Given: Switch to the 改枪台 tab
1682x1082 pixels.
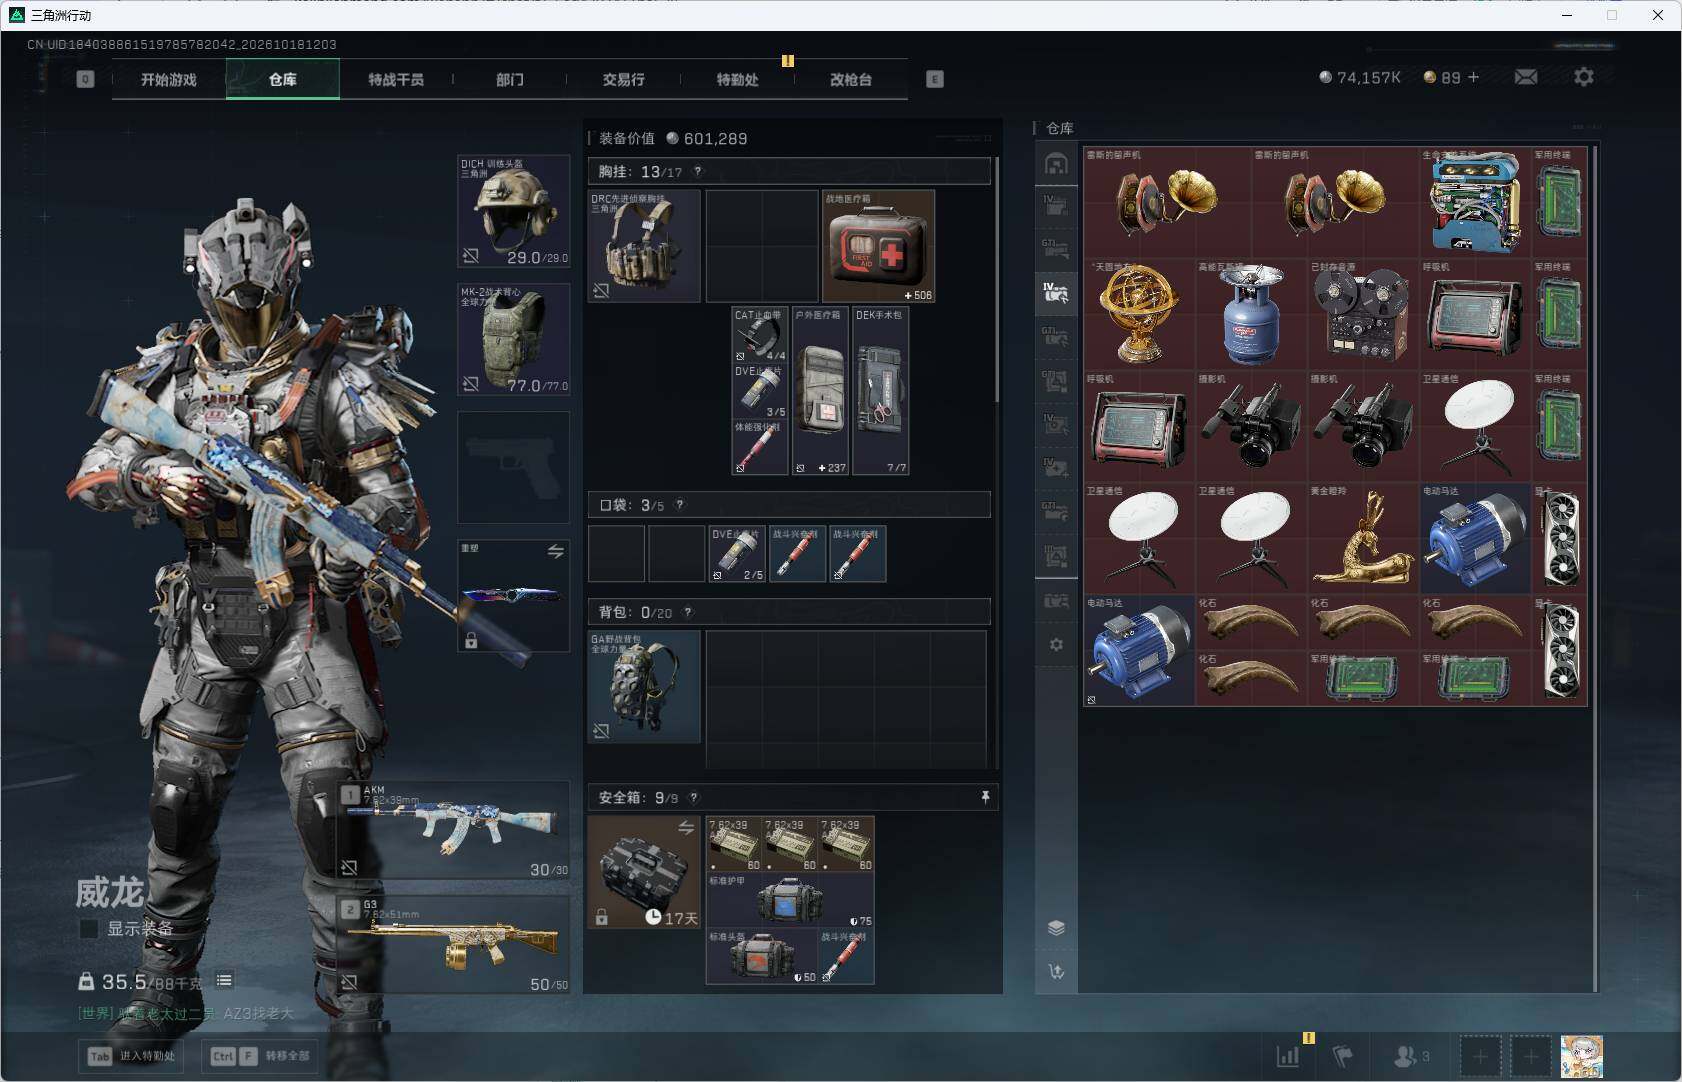Looking at the screenshot, I should tap(851, 79).
